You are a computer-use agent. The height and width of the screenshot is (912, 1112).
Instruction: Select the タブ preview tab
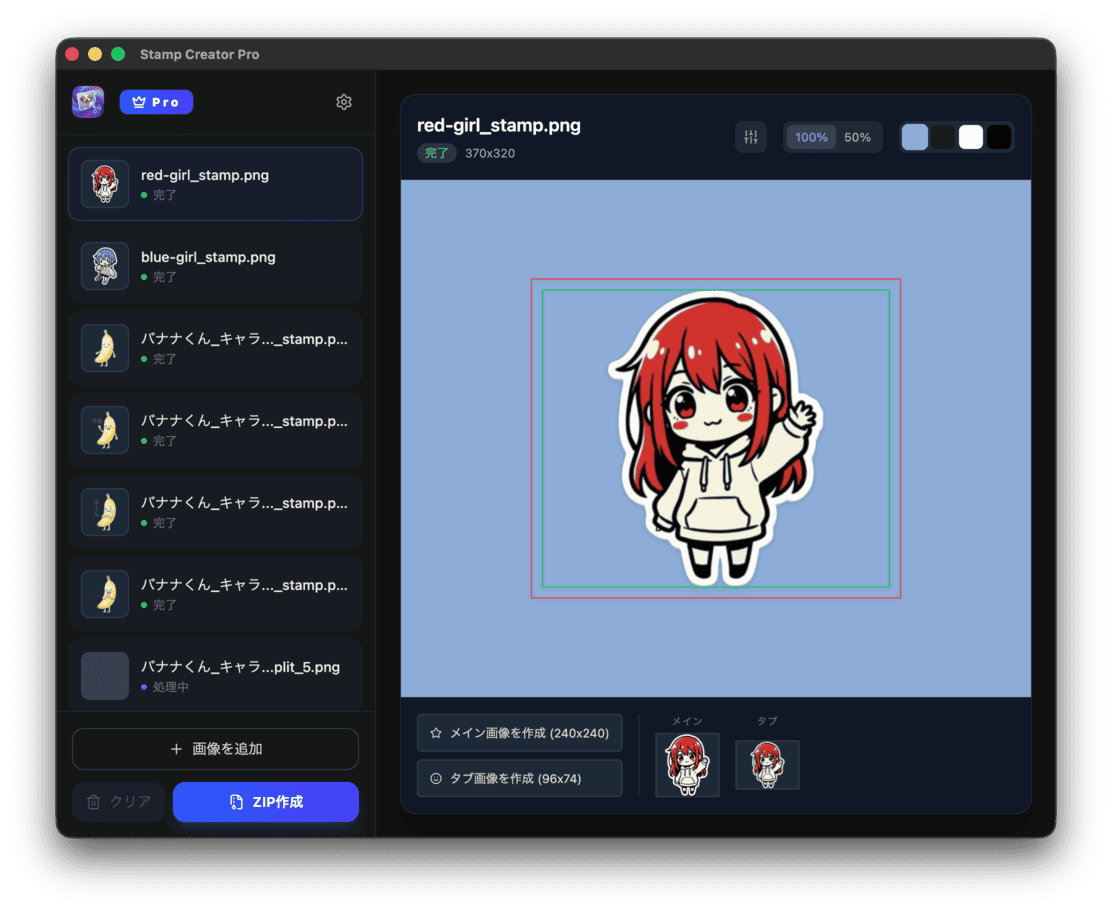(x=767, y=765)
